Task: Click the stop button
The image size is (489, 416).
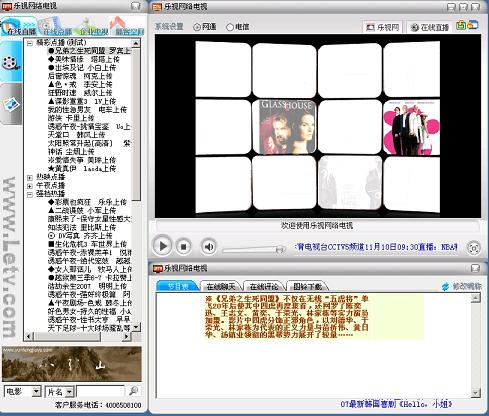Action: coord(183,247)
